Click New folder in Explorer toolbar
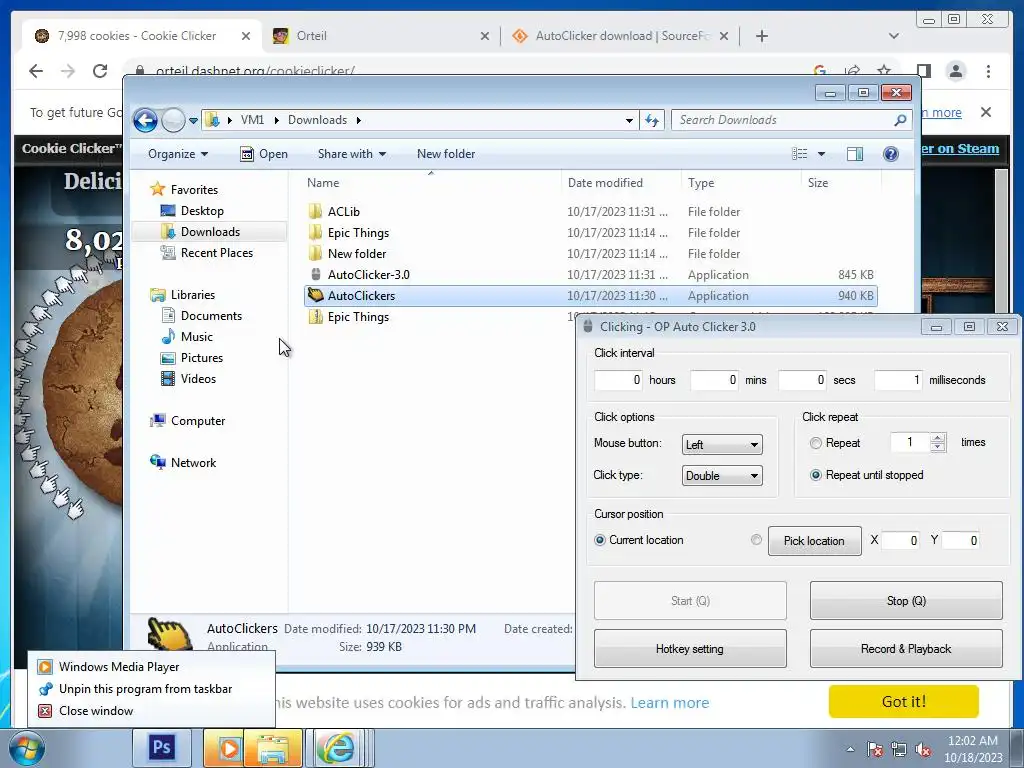1024x768 pixels. click(446, 154)
